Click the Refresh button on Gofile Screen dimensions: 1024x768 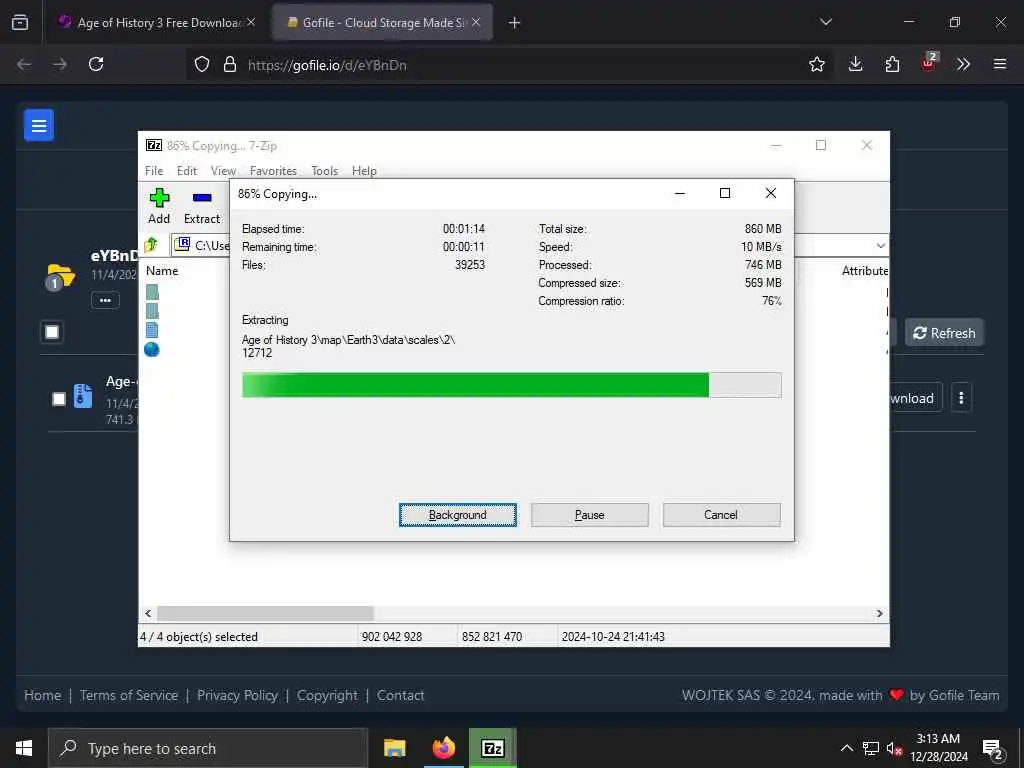pos(944,333)
